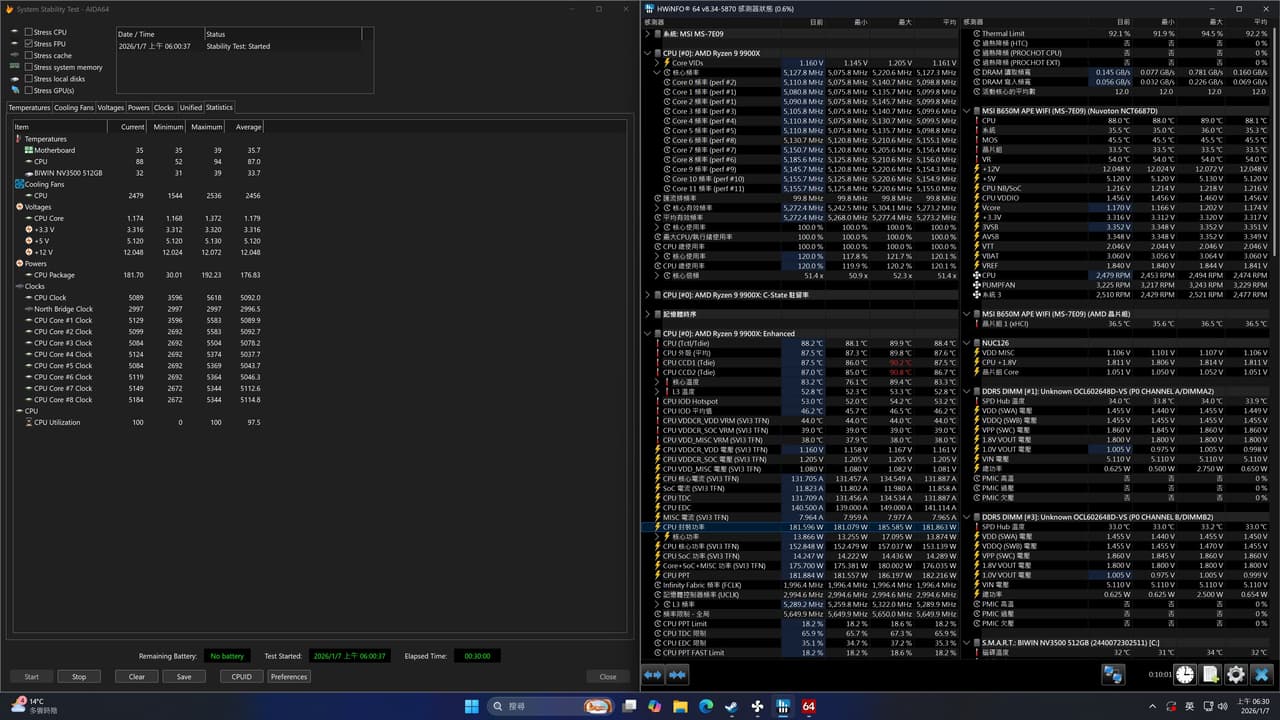Select the BIWIN NV3500 512GB temperature row
This screenshot has width=1280, height=720.
pos(140,173)
